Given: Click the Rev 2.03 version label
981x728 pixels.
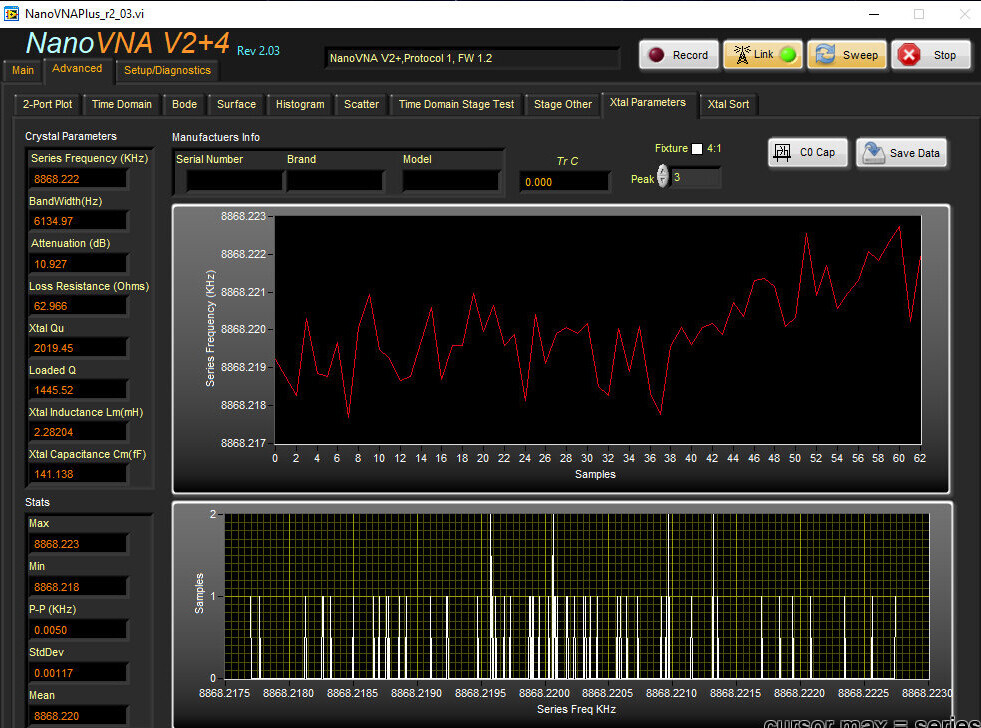Looking at the screenshot, I should [258, 51].
